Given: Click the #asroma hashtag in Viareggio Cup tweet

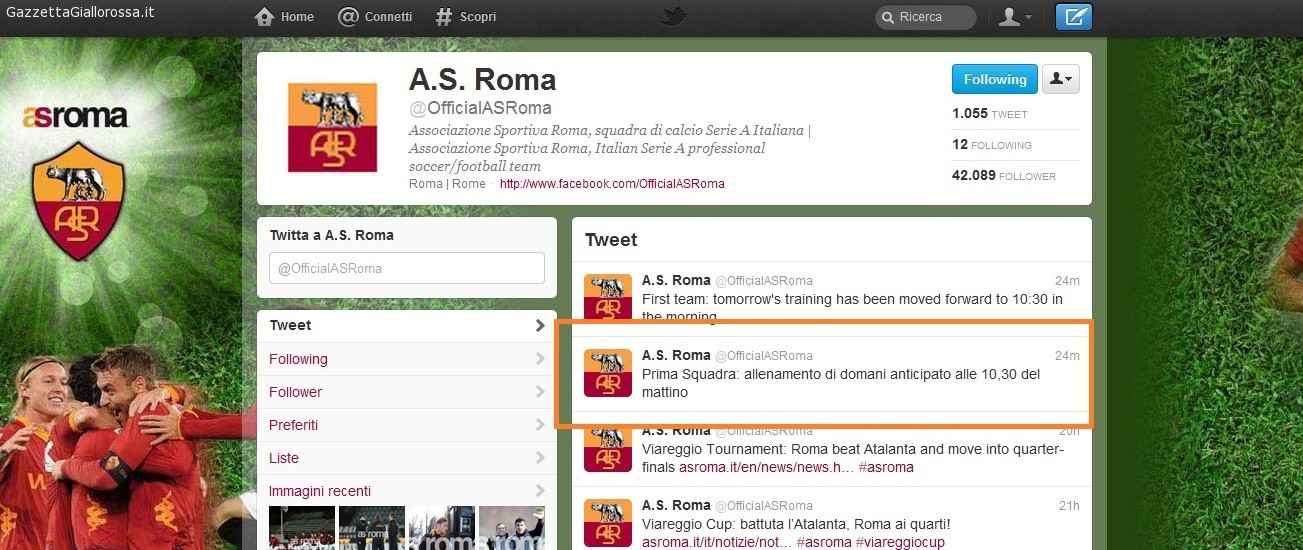Looking at the screenshot, I should 824,542.
